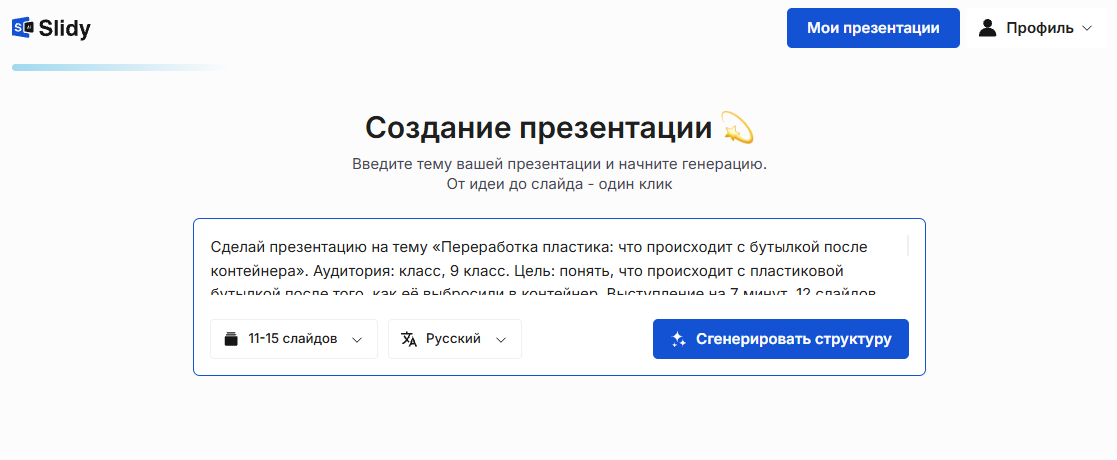Expand the slide count chevron arrow
This screenshot has width=1117, height=460.
click(x=358, y=340)
